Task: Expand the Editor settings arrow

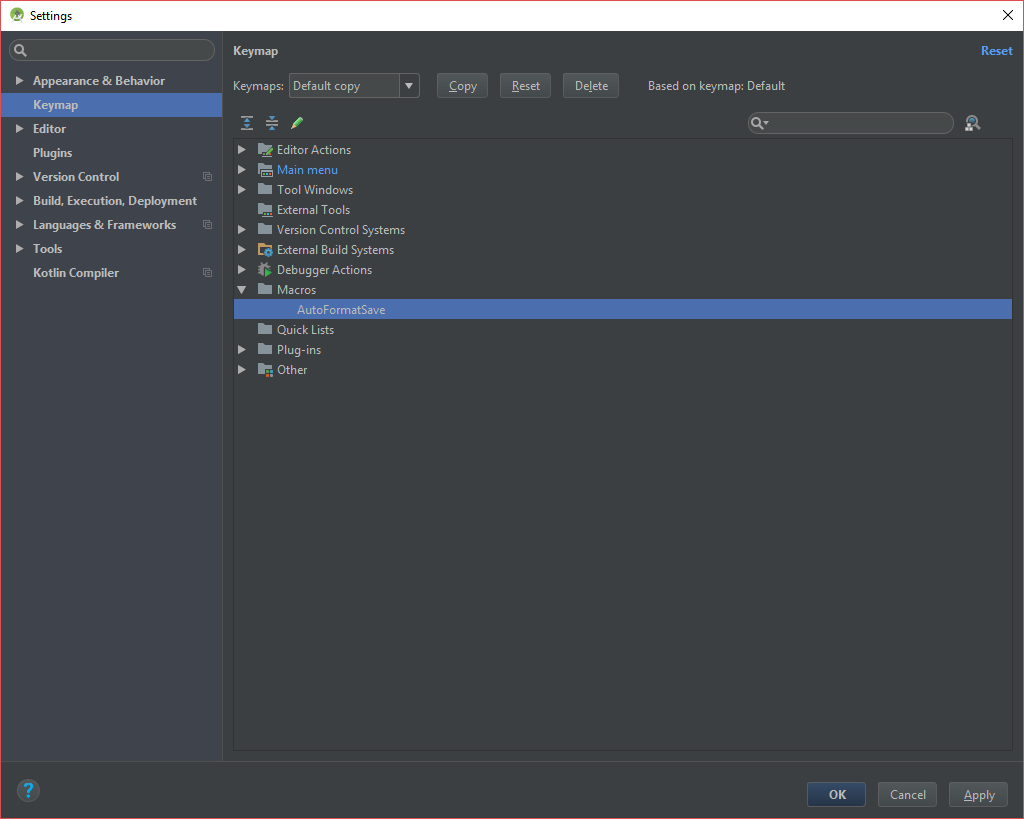Action: click(x=20, y=129)
